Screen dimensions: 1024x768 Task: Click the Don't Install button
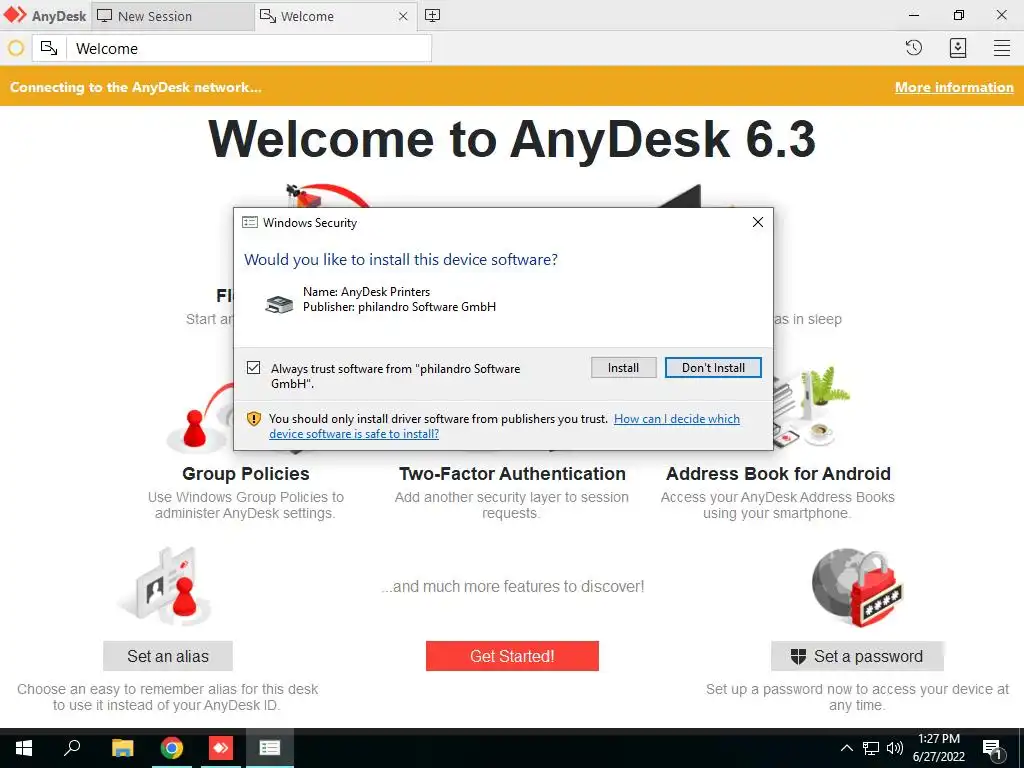(713, 368)
